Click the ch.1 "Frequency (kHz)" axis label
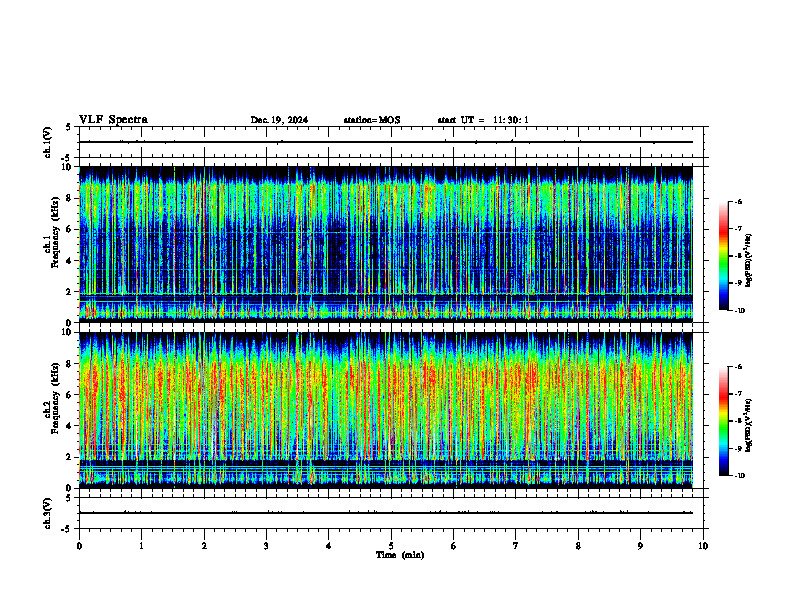The width and height of the screenshot is (792, 612). point(53,232)
